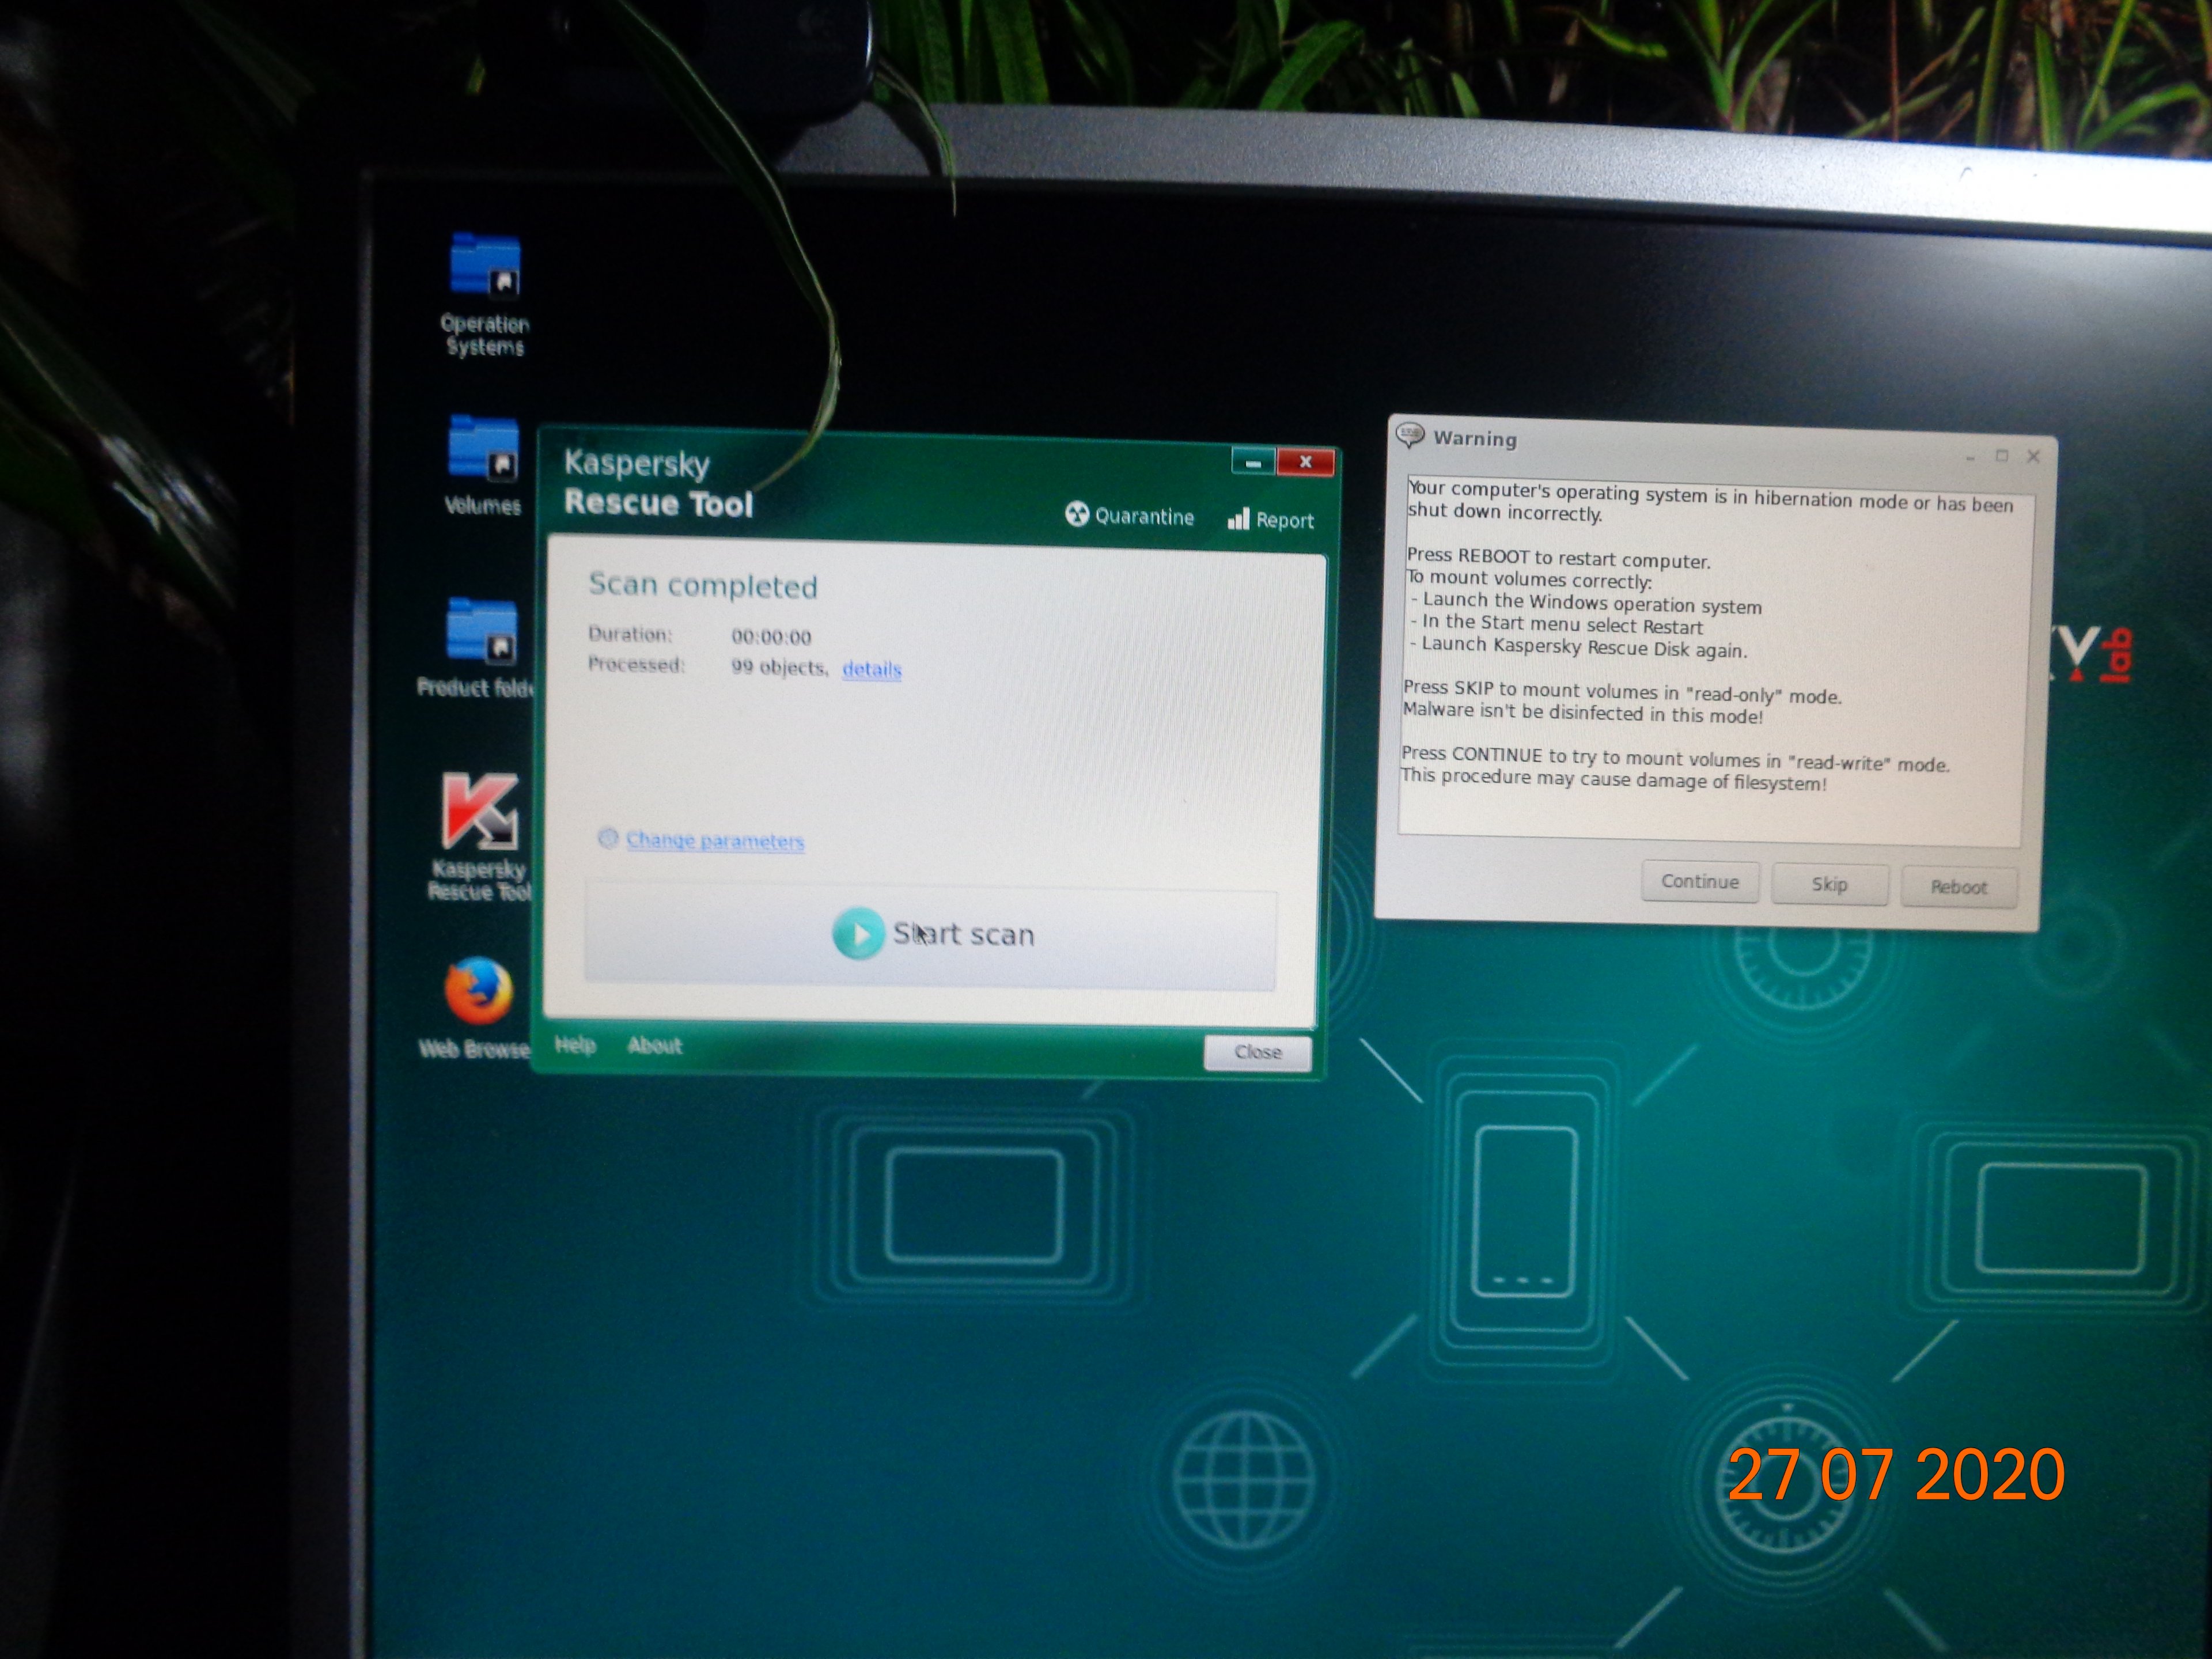This screenshot has height=1659, width=2212.
Task: Click 'This procedure may cause damage' line
Action: pos(1613,779)
